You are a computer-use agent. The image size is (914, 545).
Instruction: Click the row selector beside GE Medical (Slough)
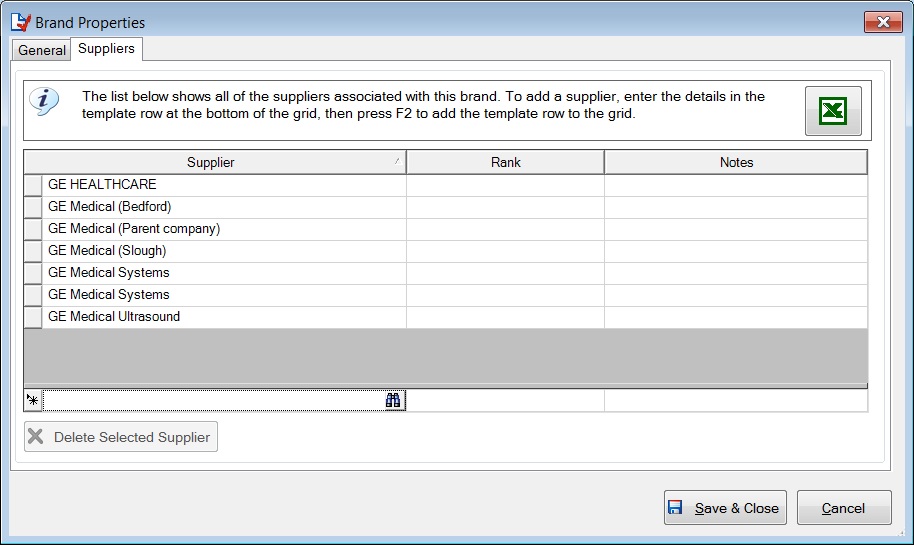tap(33, 251)
